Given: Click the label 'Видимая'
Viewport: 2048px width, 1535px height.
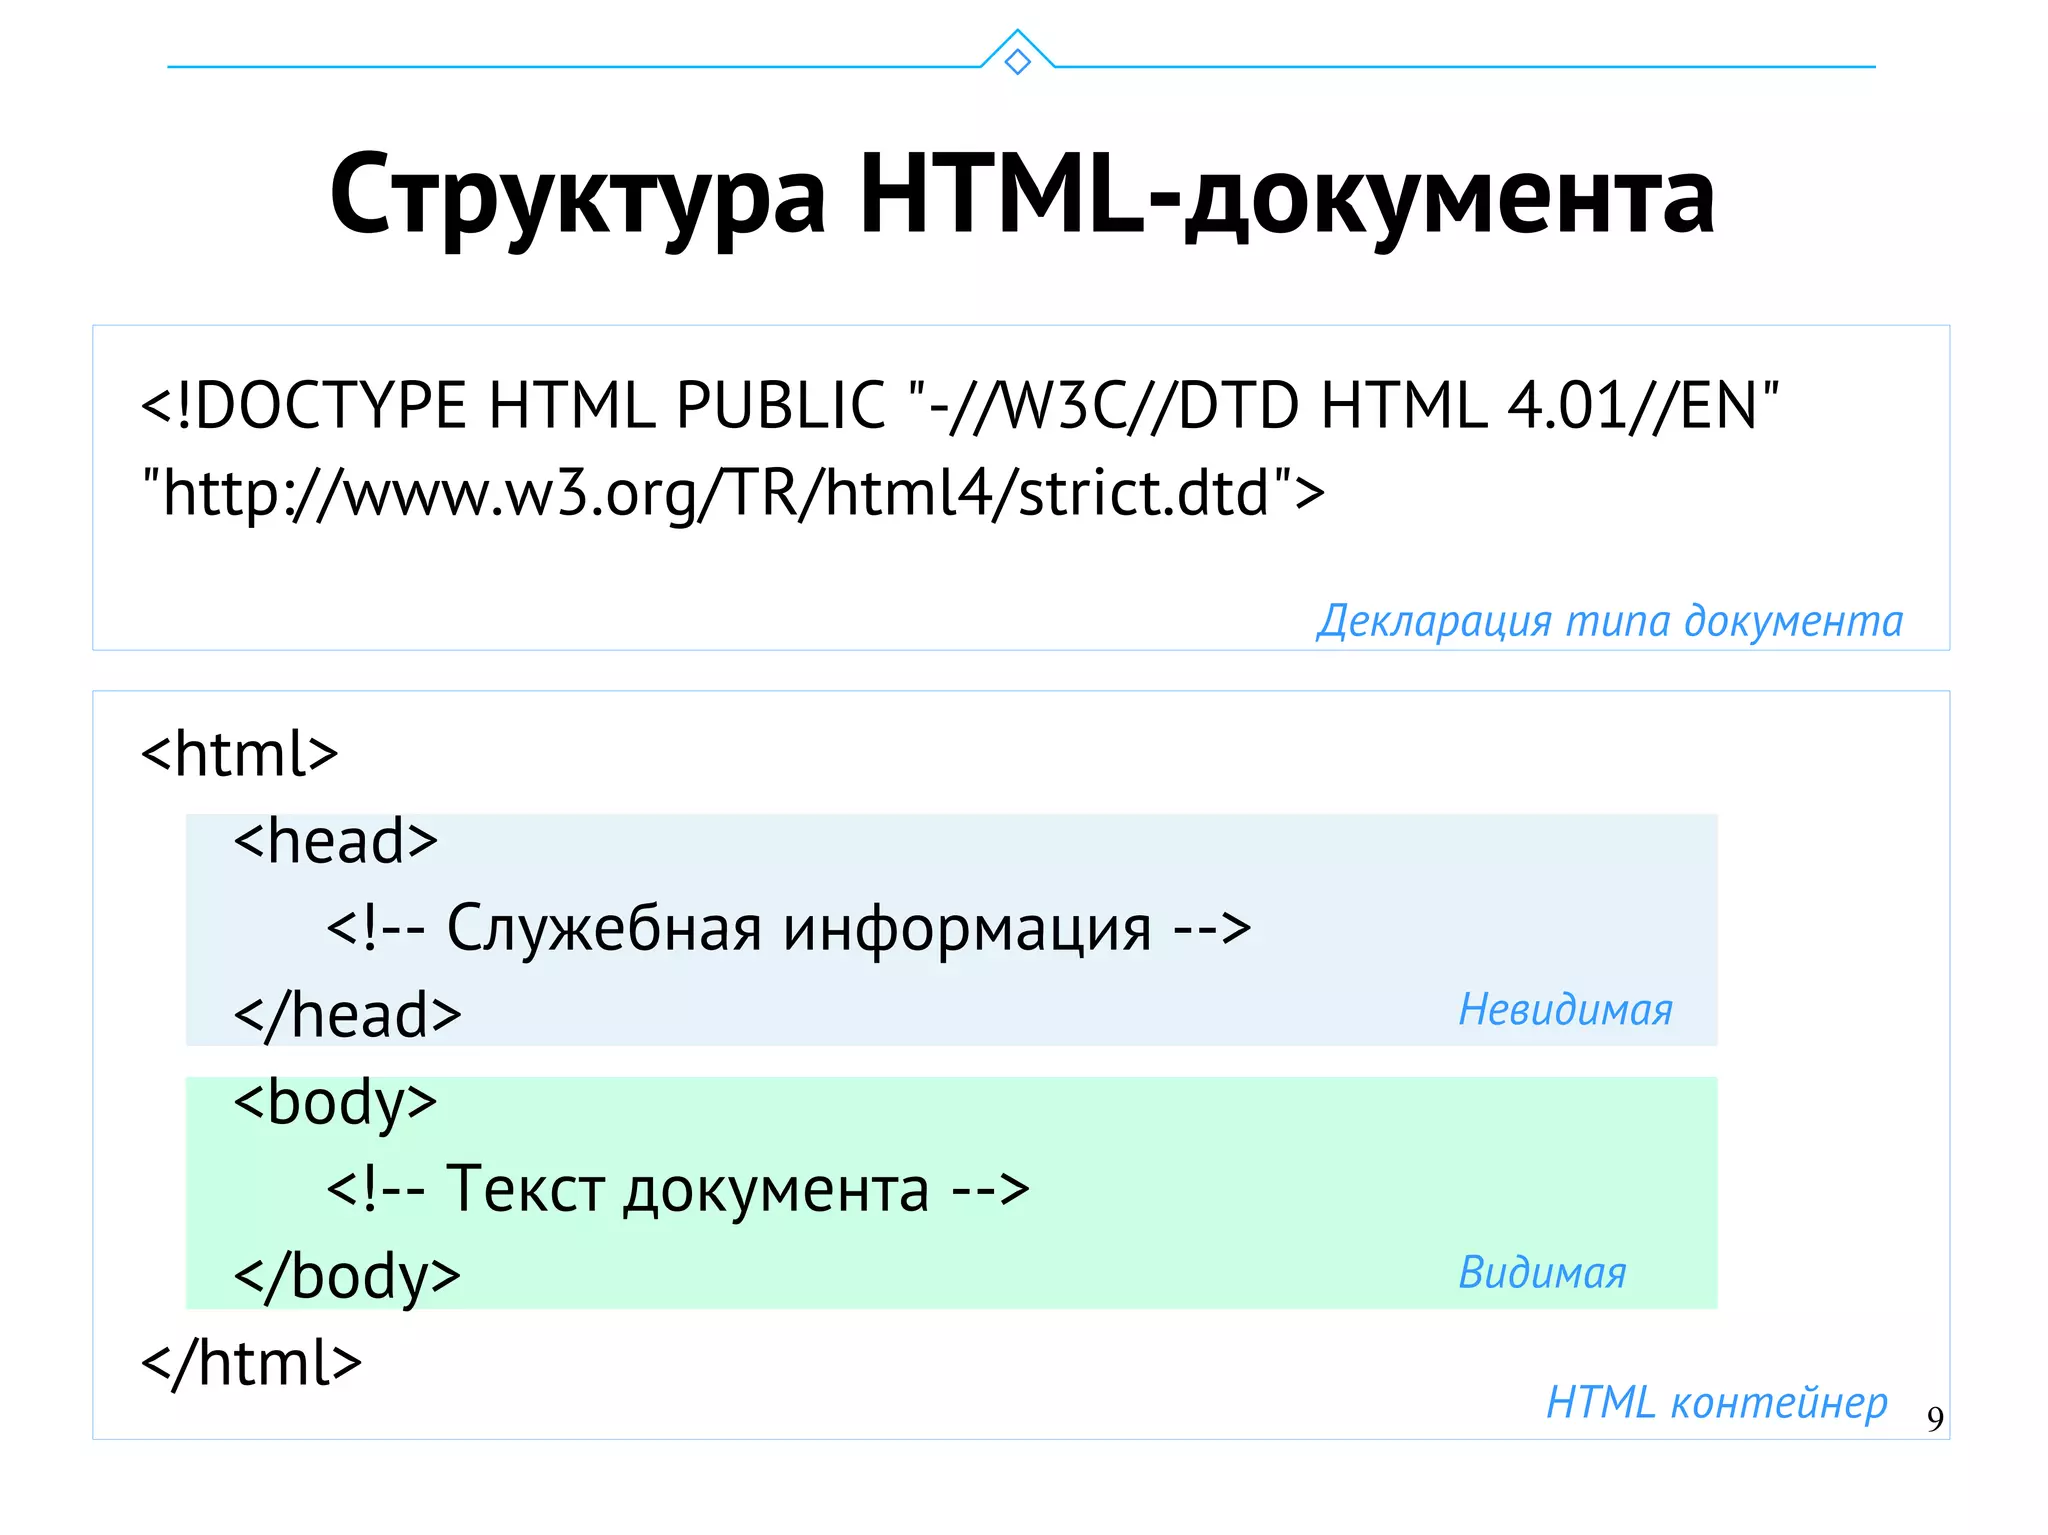Looking at the screenshot, I should tap(1542, 1272).
